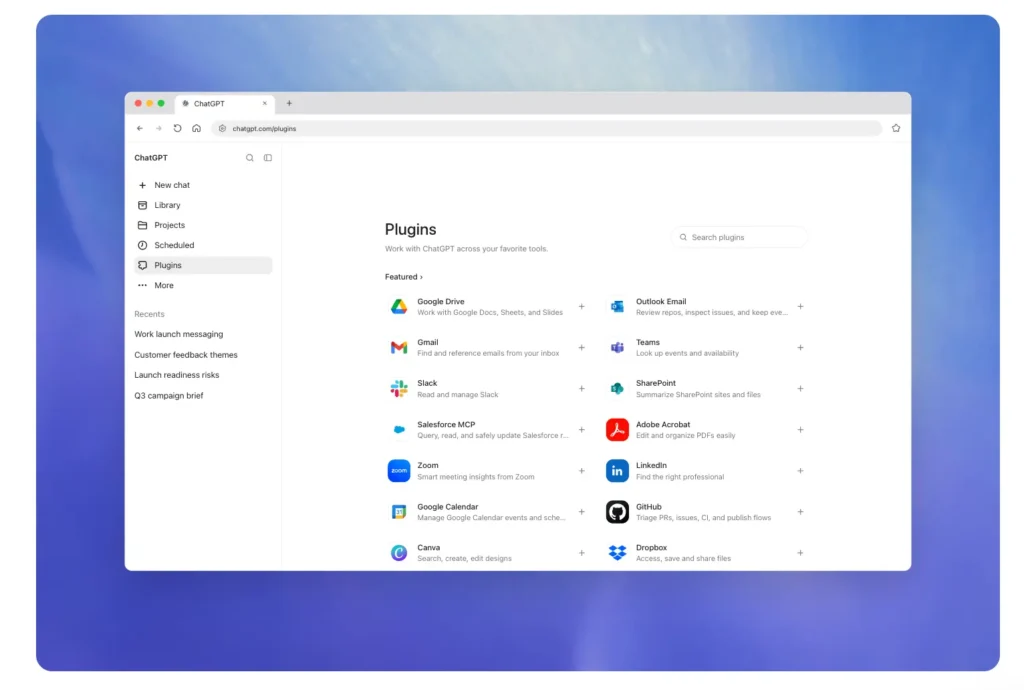This screenshot has width=1024, height=690.
Task: Open Scheduled in the sidebar
Action: pyautogui.click(x=203, y=245)
